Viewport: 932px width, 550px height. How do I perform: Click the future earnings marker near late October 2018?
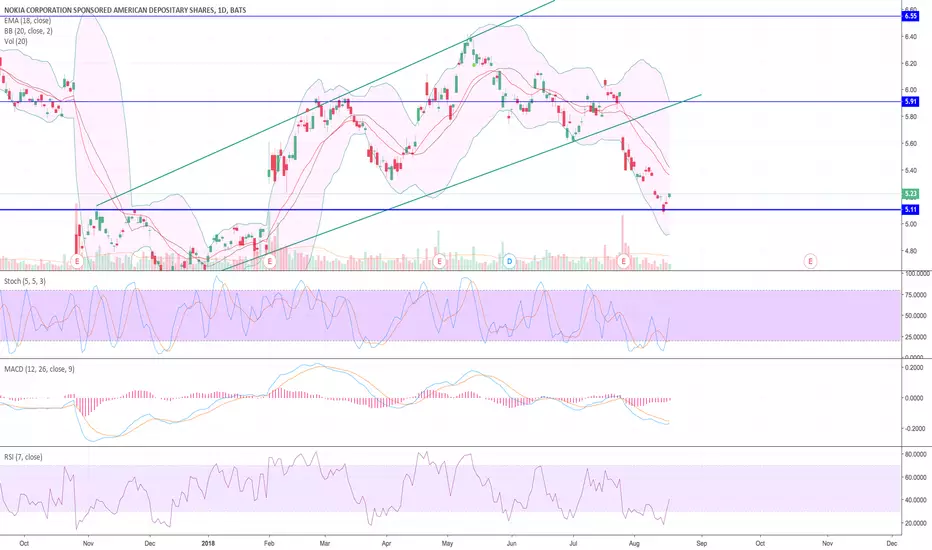tap(810, 261)
